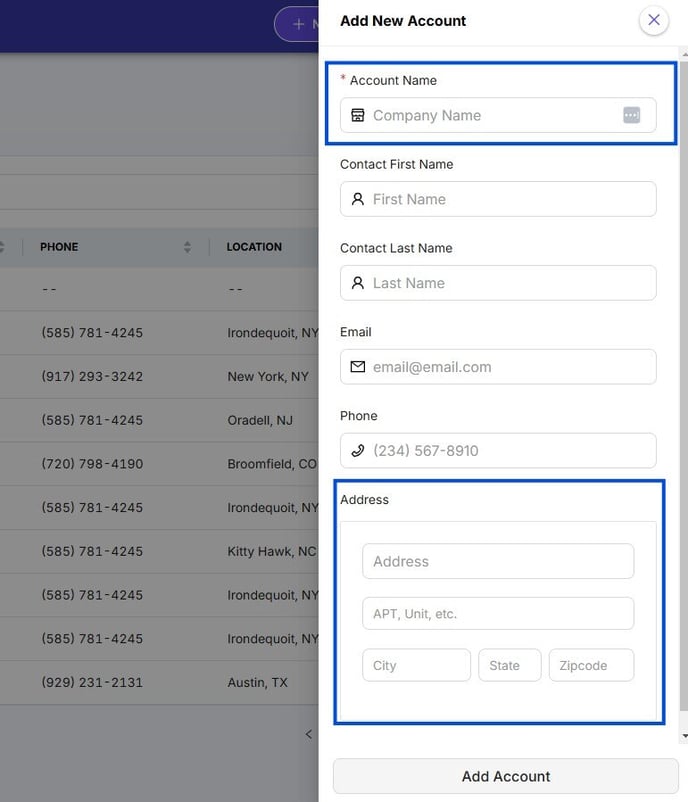Focus the City input field
This screenshot has width=688, height=802.
click(x=416, y=665)
